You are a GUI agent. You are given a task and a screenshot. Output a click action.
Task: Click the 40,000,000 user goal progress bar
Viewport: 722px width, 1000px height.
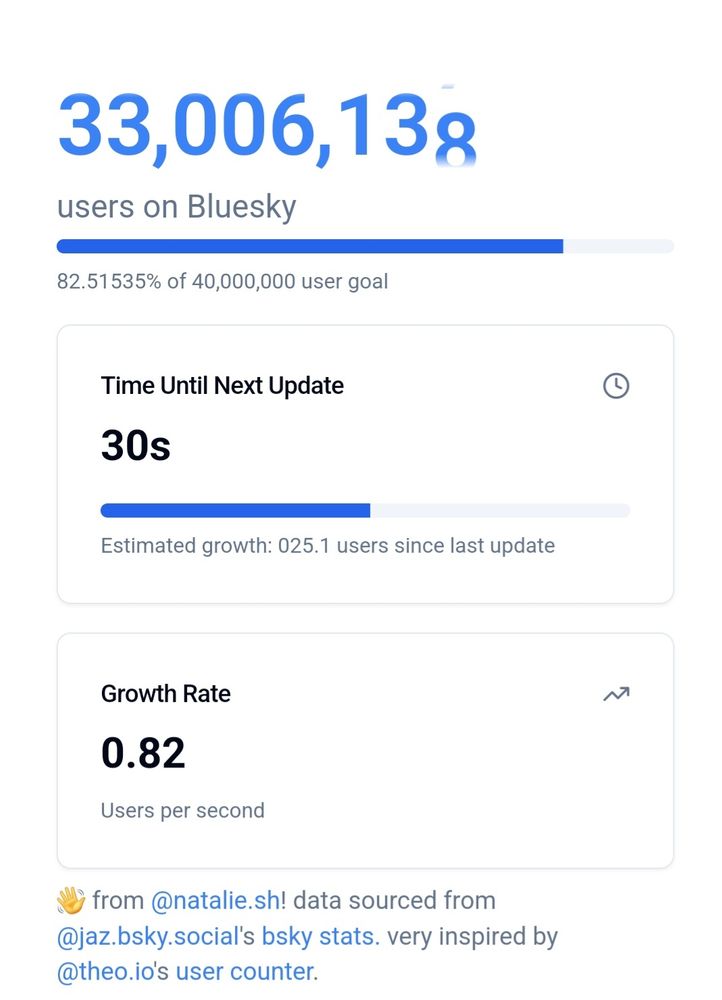pos(365,246)
